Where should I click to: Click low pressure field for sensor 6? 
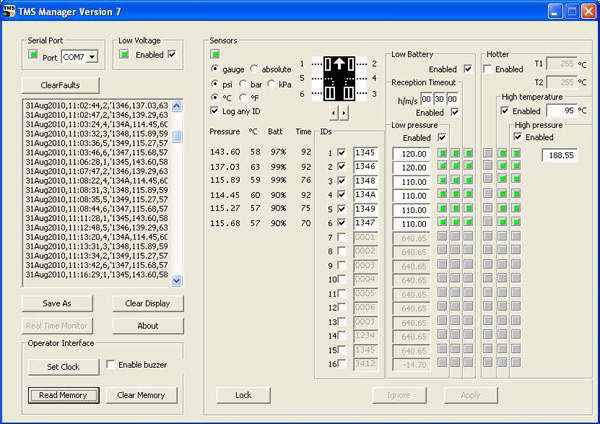tap(411, 224)
